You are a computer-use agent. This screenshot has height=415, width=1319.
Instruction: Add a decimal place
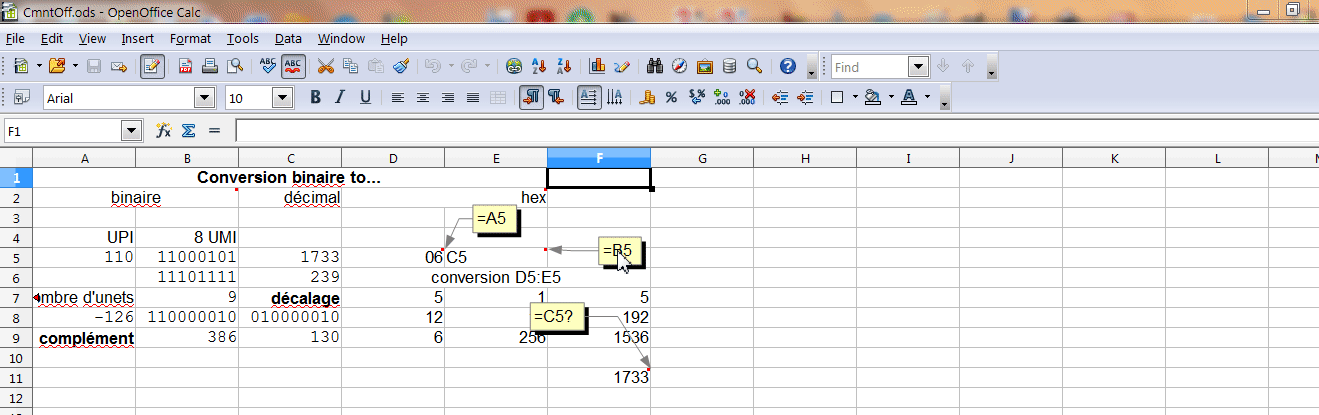pyautogui.click(x=722, y=97)
